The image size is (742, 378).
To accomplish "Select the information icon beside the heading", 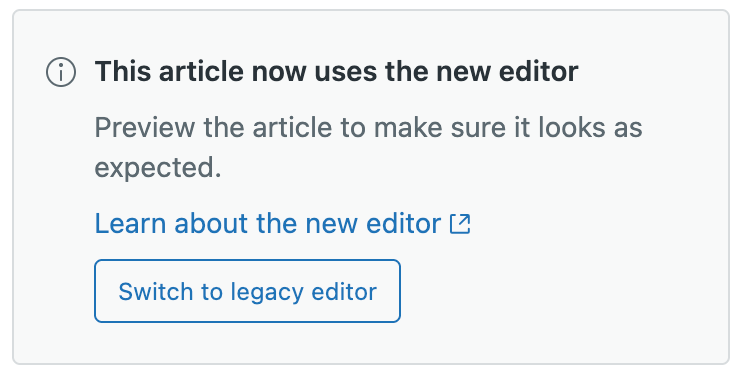I will 61,72.
